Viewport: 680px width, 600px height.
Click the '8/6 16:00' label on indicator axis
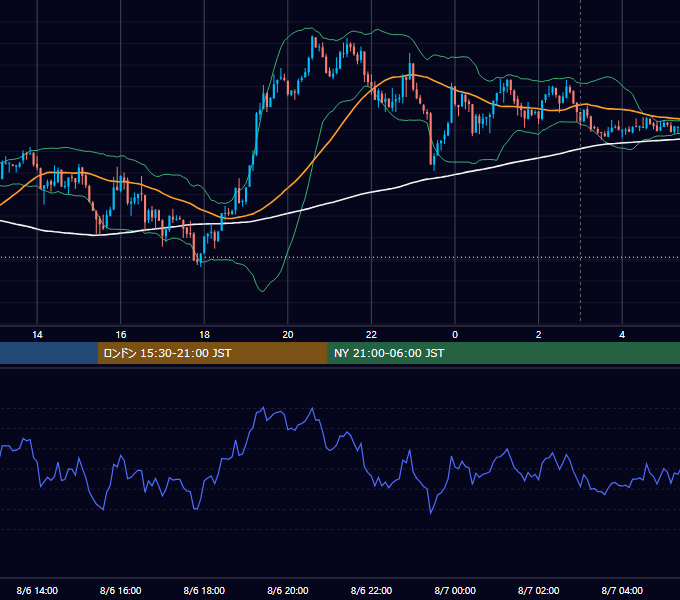pos(121,590)
